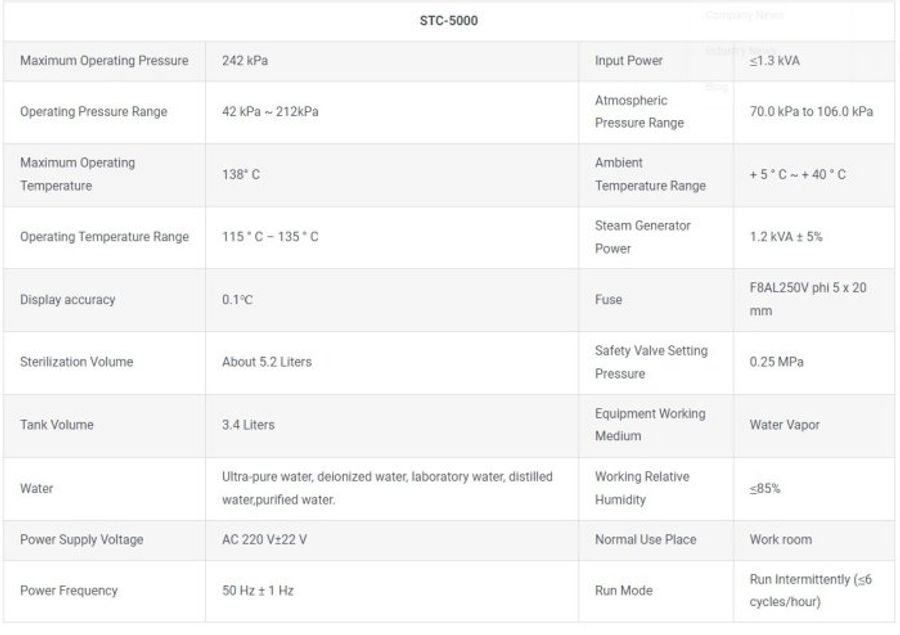Image resolution: width=900 pixels, height=635 pixels.
Task: Click the 70.0 kPa to 106.0 kPa value
Action: (811, 112)
